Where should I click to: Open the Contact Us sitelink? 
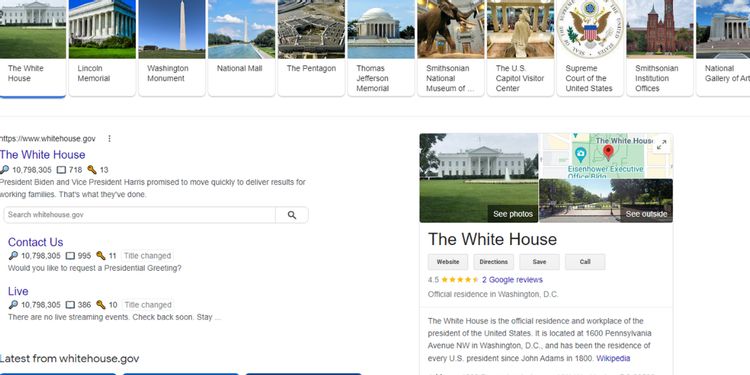coord(35,242)
